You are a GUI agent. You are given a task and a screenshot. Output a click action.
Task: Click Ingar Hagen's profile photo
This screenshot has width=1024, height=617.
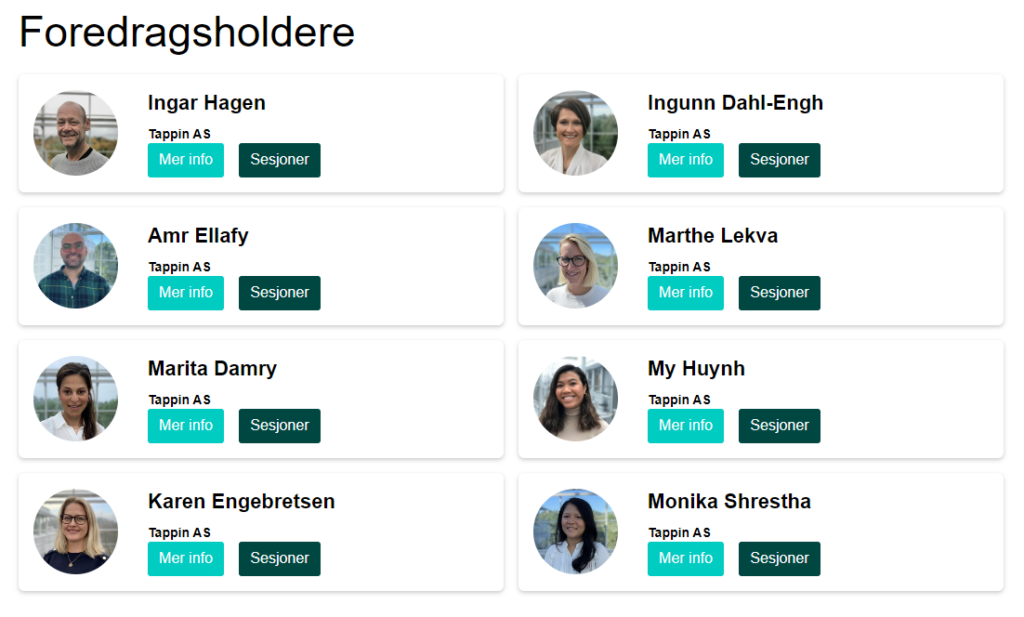pos(76,133)
